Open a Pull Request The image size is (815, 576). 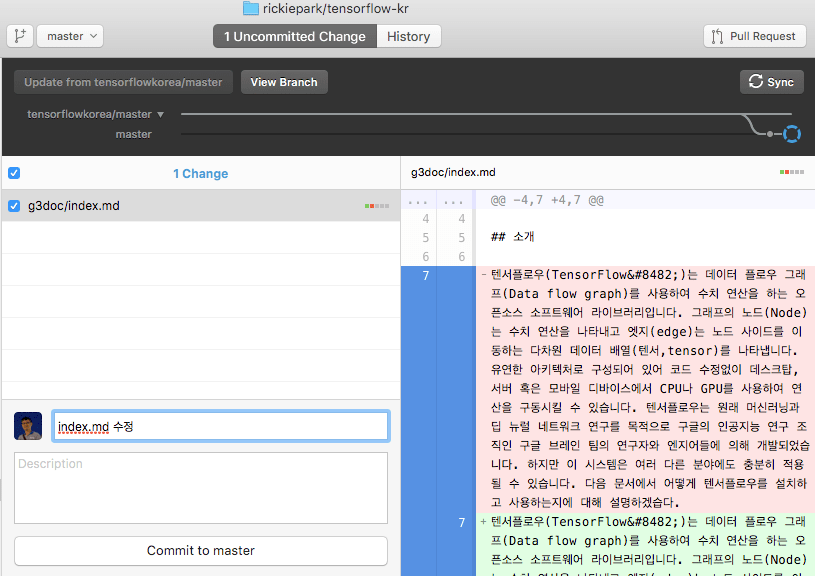[x=755, y=36]
